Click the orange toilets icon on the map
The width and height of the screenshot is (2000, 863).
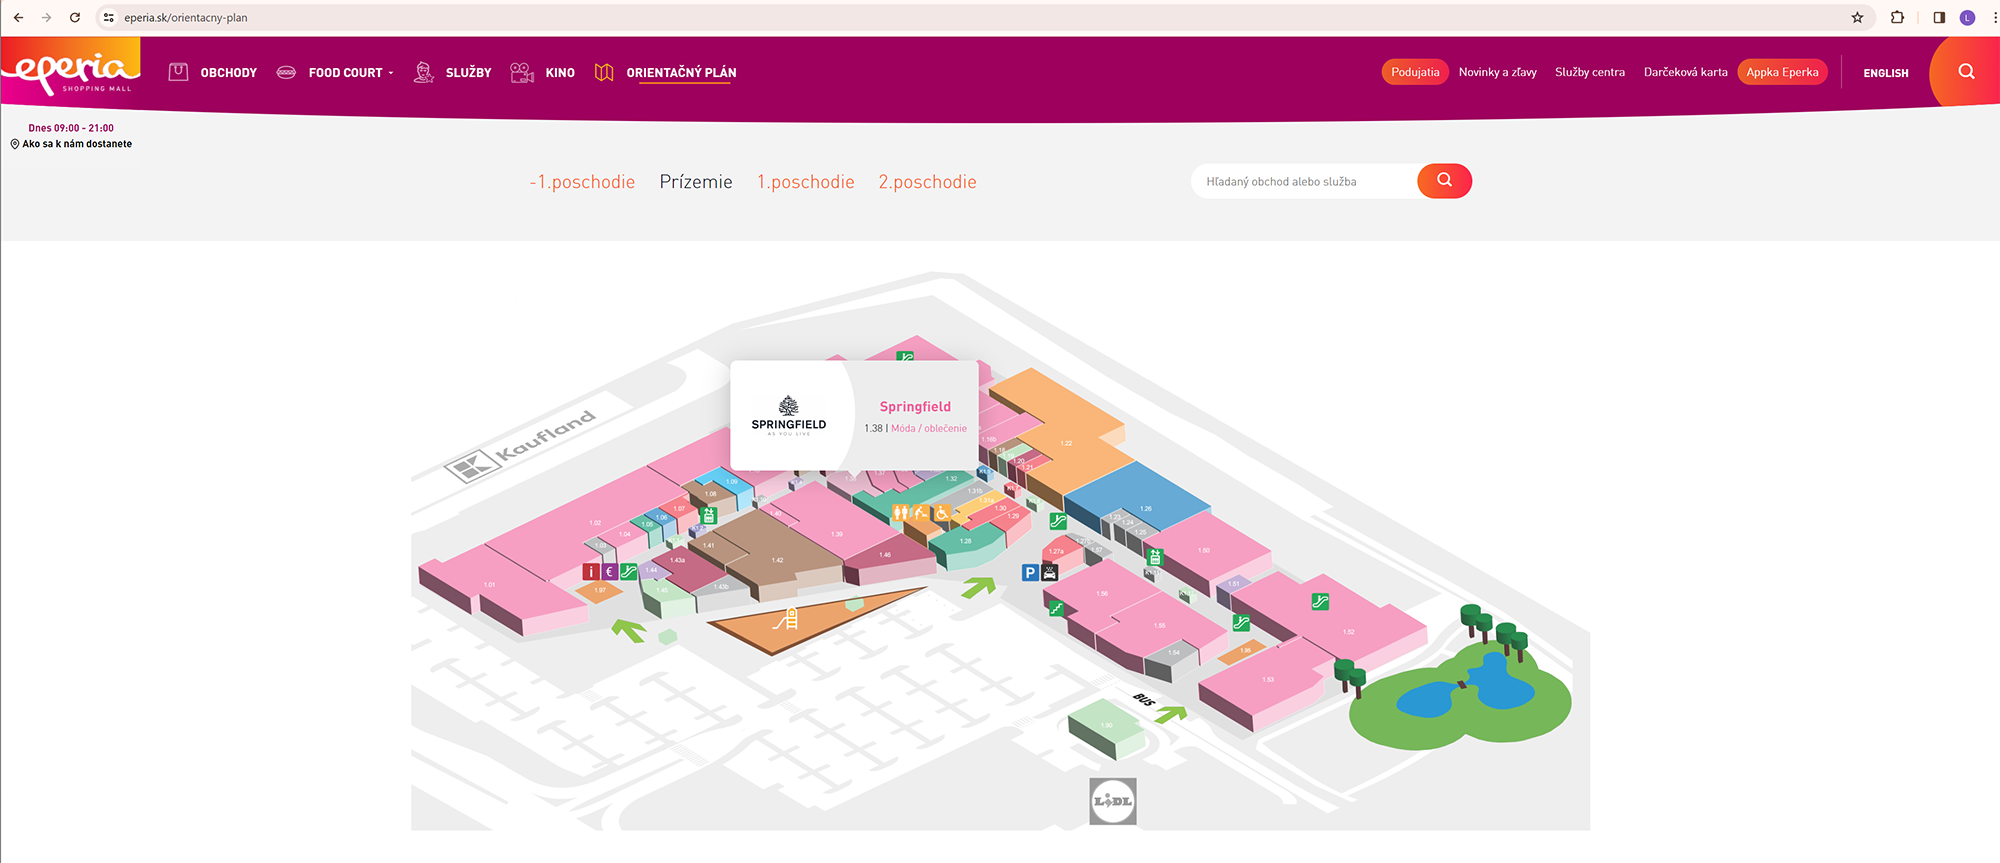tap(901, 512)
